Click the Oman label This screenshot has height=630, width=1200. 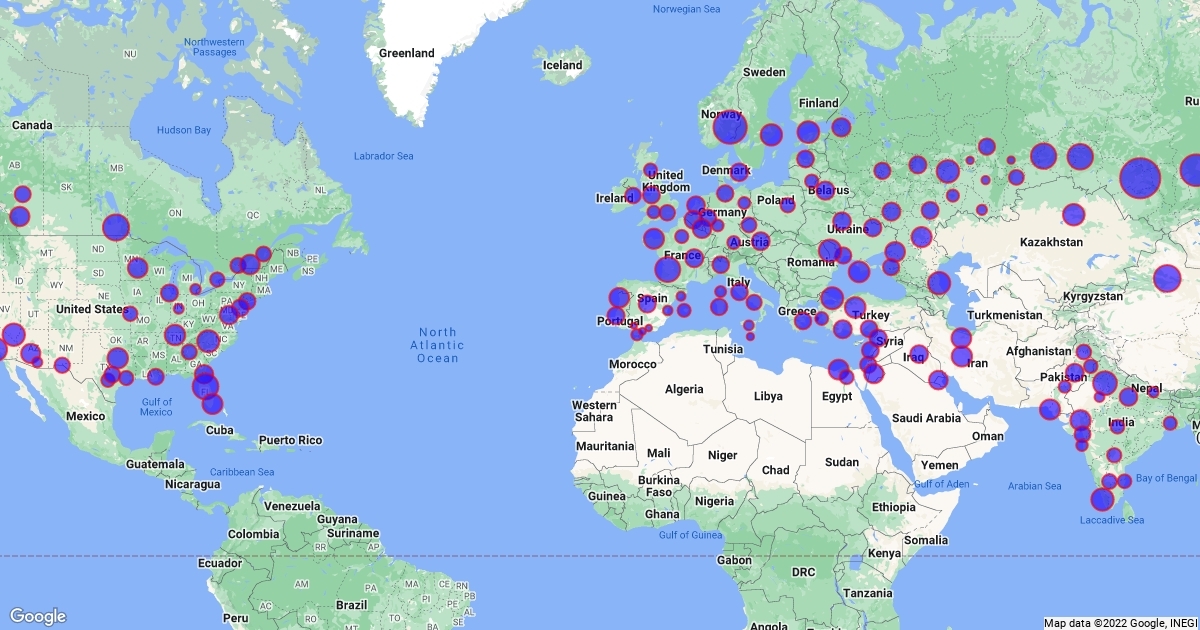tap(987, 436)
